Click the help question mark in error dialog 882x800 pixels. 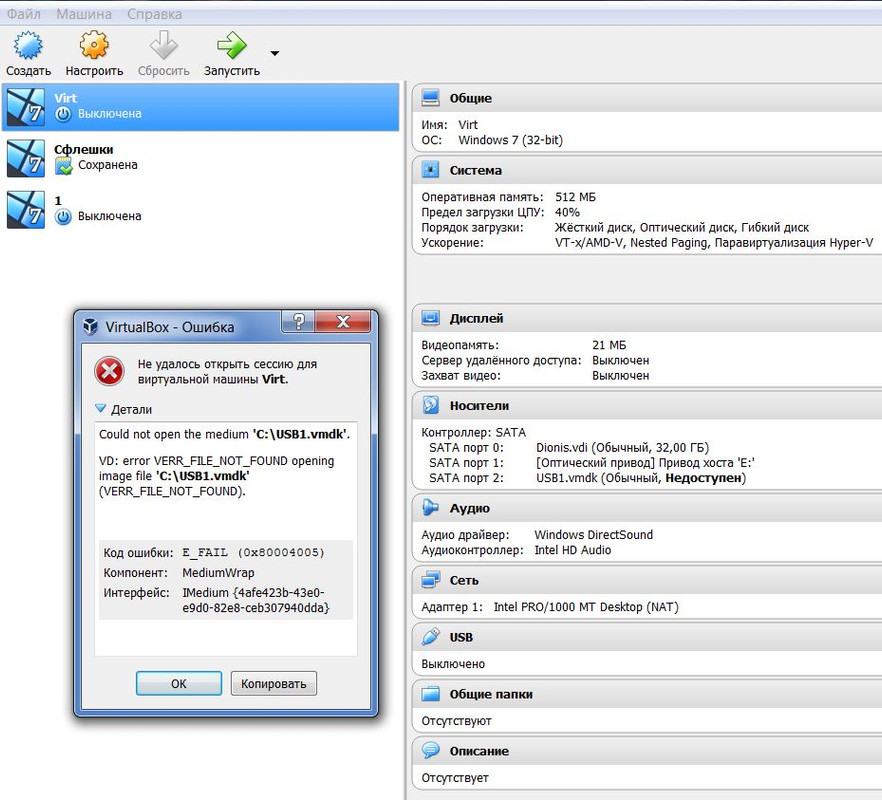[299, 321]
